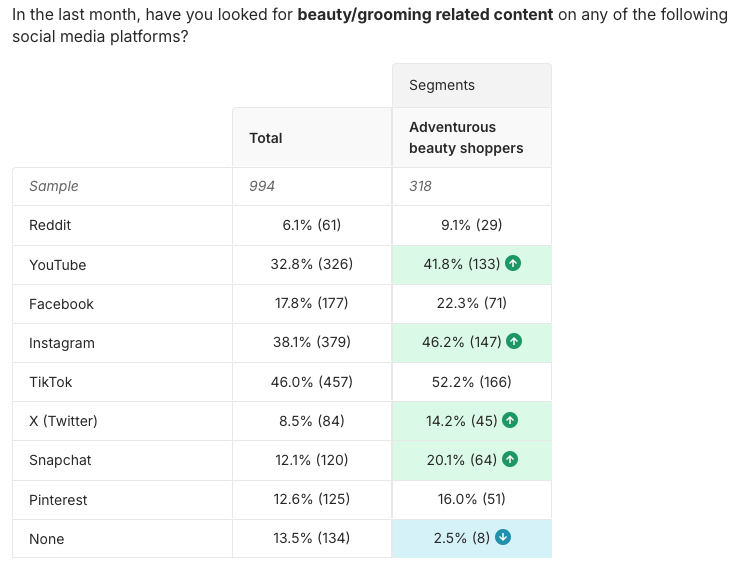The image size is (746, 566).
Task: Click the Sample row label
Action: pyautogui.click(x=54, y=186)
